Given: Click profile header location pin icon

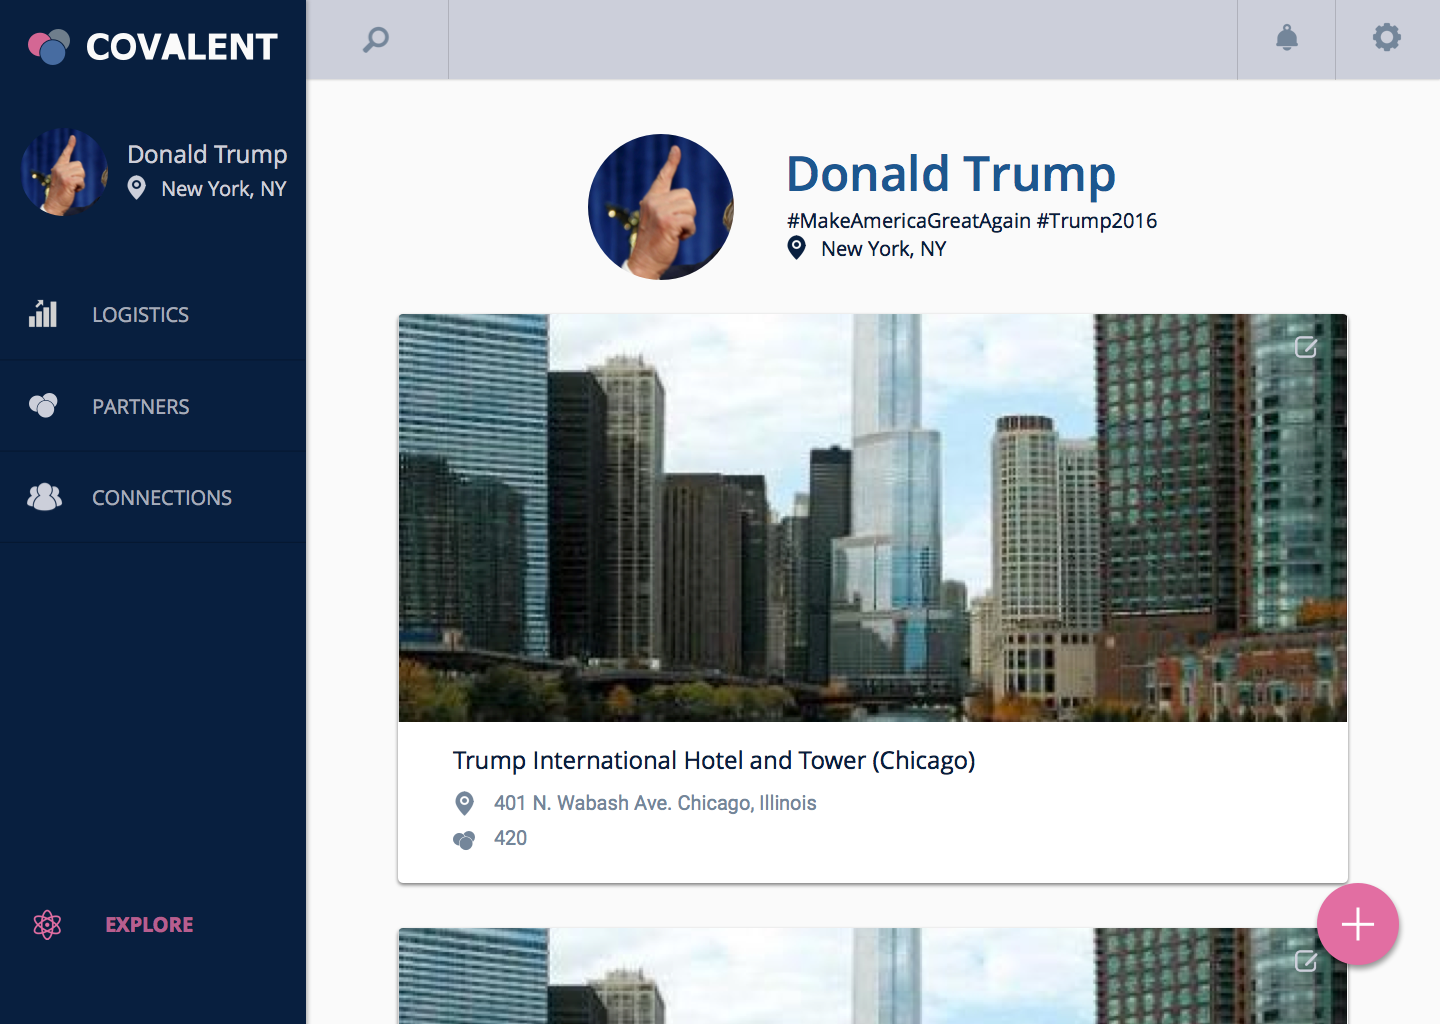Looking at the screenshot, I should pos(797,248).
